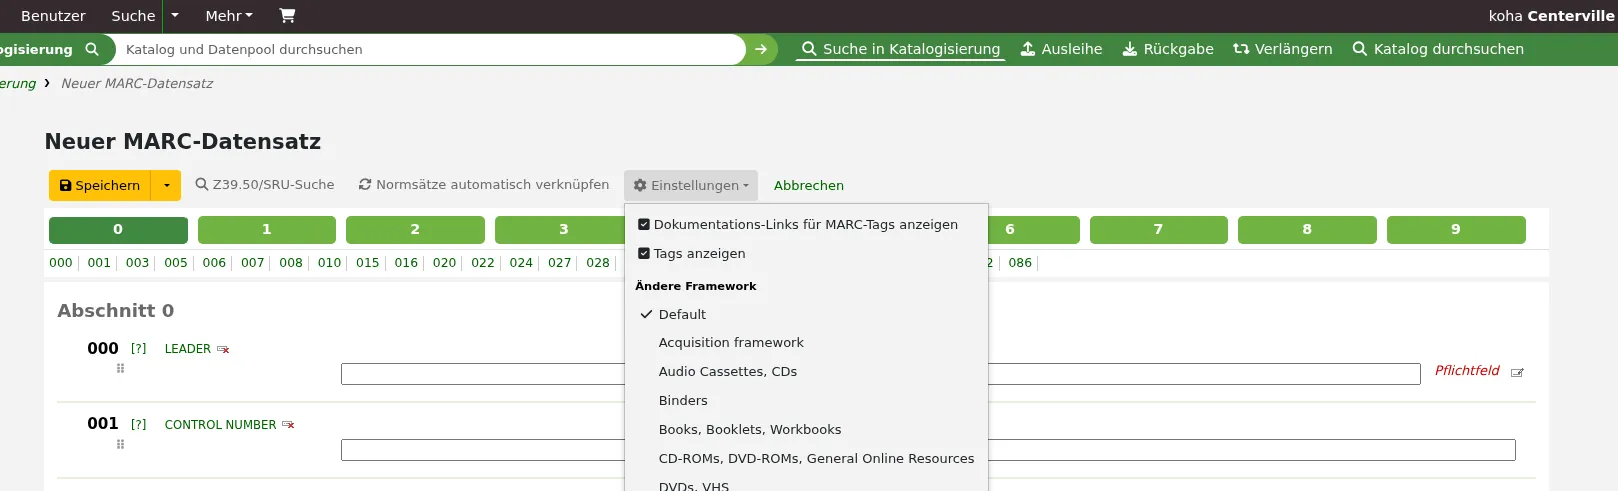The width and height of the screenshot is (1618, 491).
Task: Click Abbrechen link
Action: click(x=809, y=185)
